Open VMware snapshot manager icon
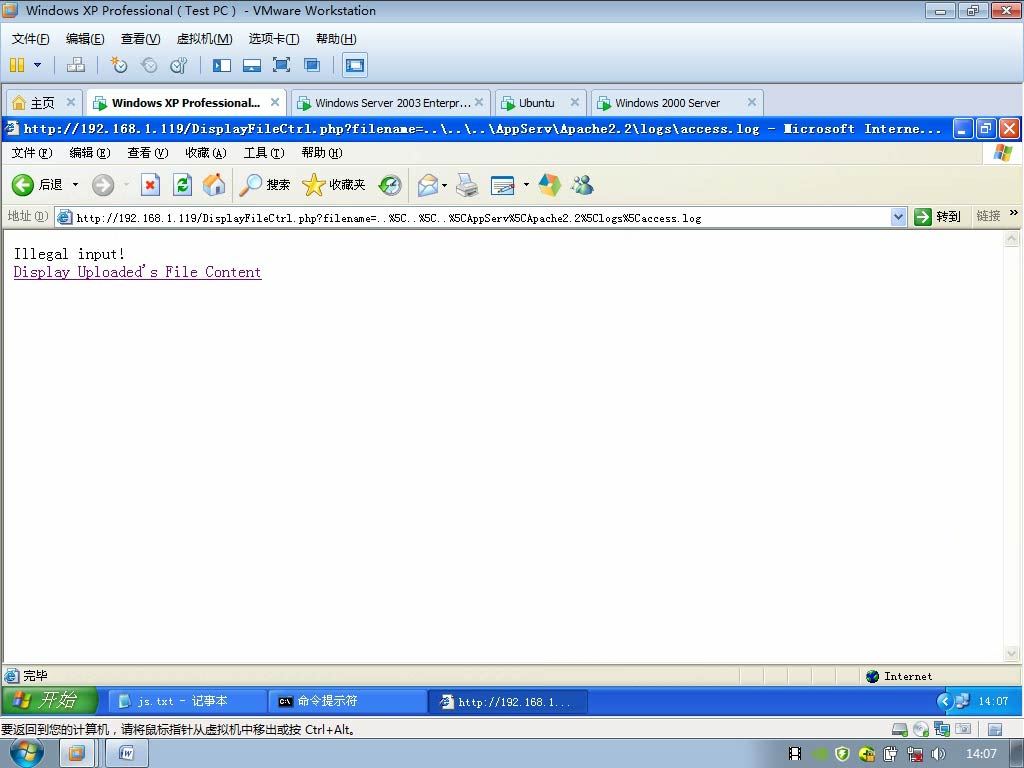The width and height of the screenshot is (1024, 768). 178,65
